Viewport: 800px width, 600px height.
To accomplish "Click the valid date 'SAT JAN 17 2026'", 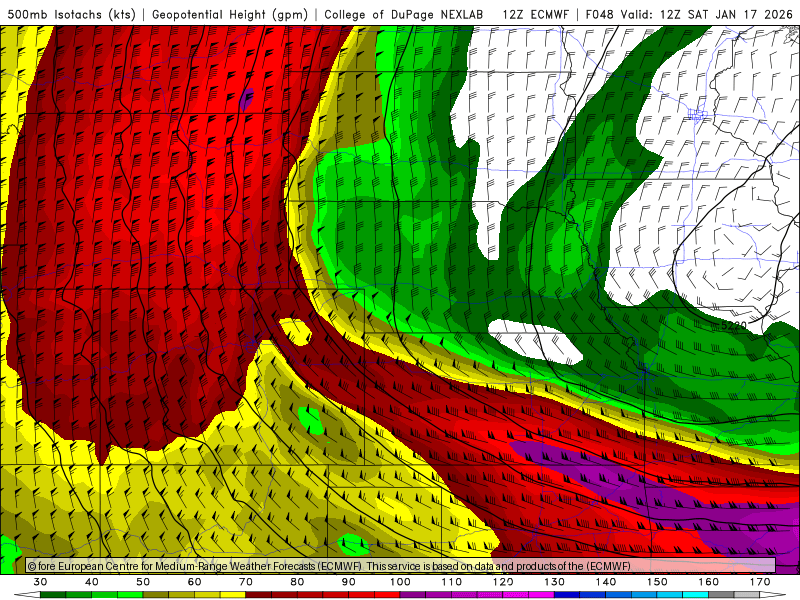I will [x=740, y=14].
